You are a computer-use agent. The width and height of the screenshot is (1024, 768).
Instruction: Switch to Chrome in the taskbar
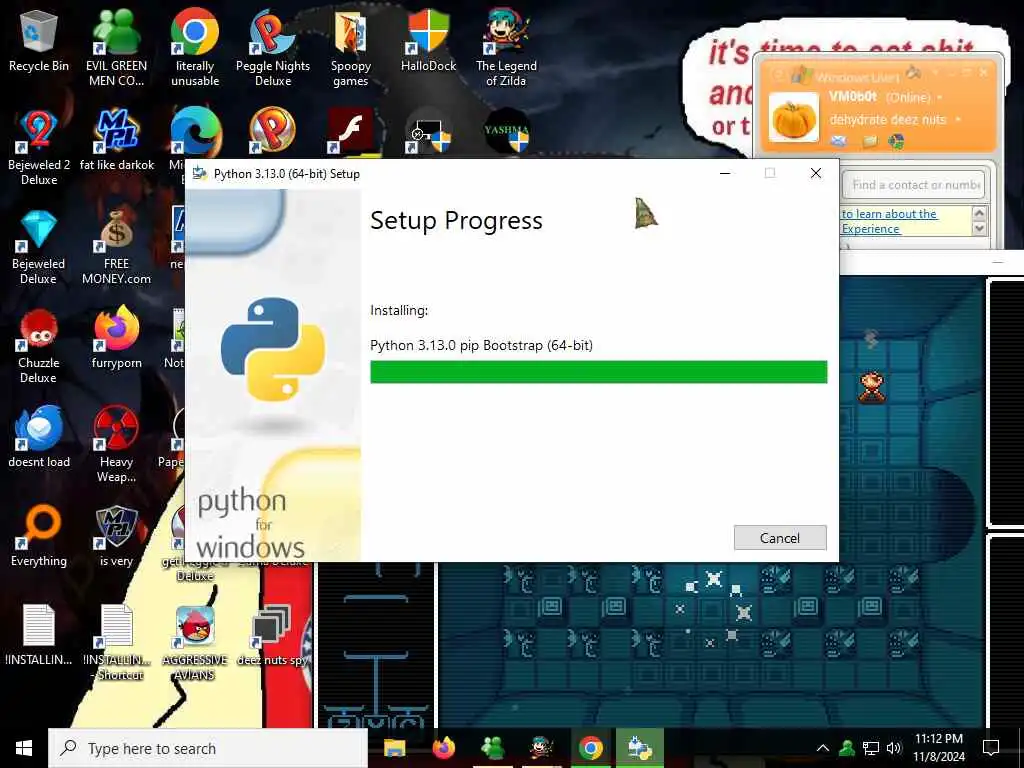point(590,748)
